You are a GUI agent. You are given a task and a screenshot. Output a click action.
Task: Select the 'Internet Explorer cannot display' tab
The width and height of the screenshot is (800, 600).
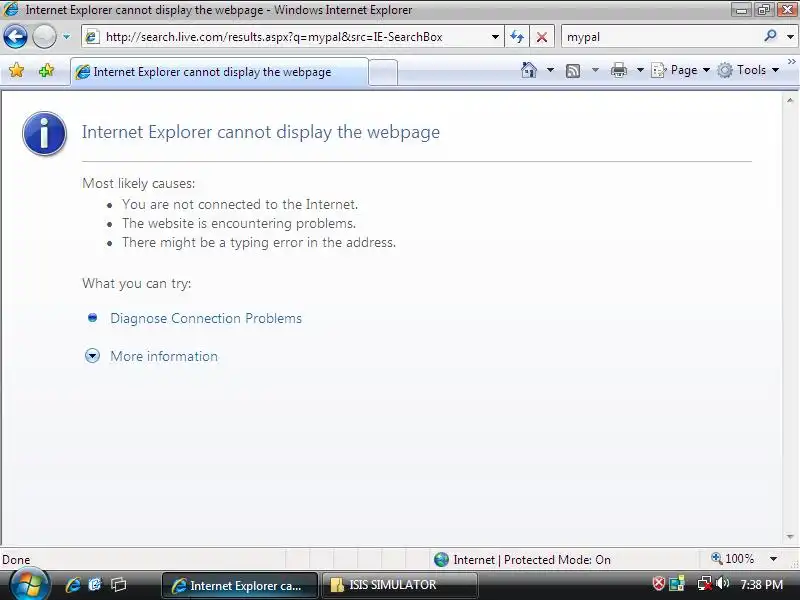click(218, 72)
